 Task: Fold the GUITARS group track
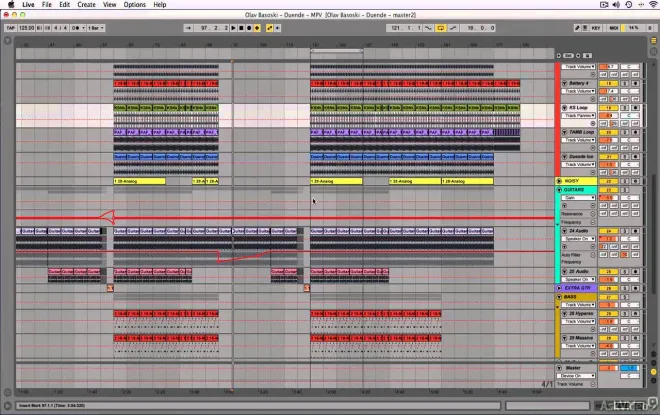tap(559, 190)
